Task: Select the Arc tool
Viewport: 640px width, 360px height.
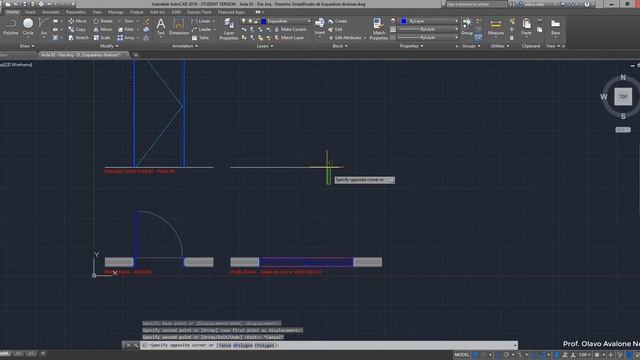Action: 43,27
